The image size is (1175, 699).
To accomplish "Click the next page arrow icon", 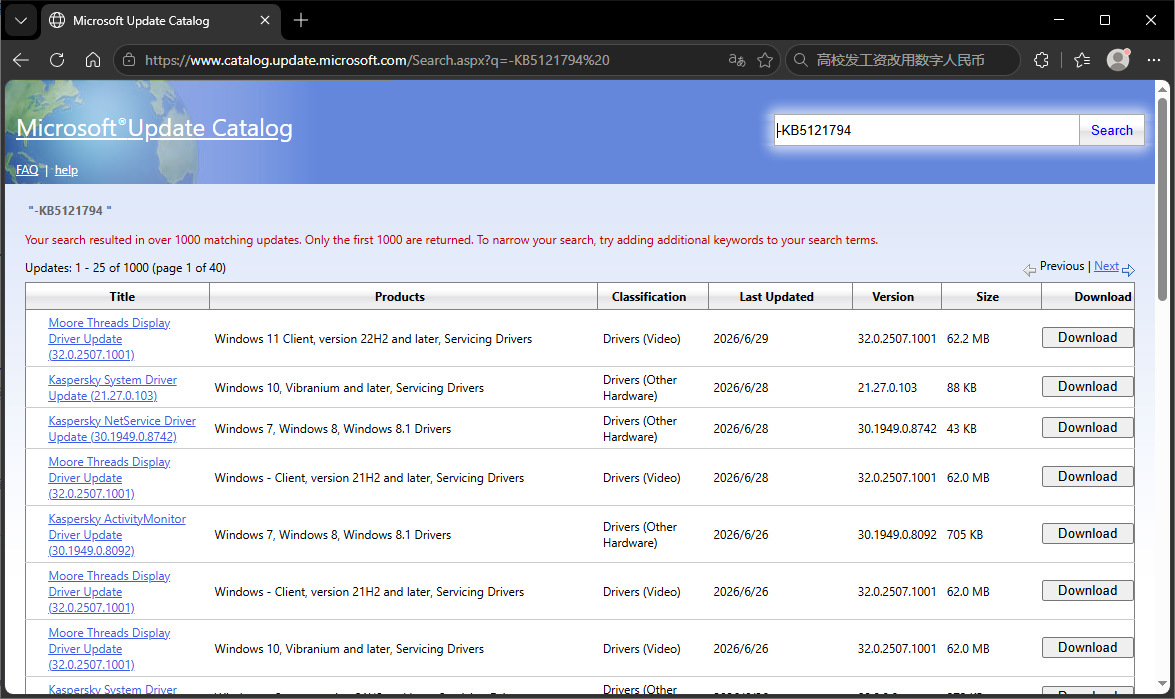I will 1129,270.
